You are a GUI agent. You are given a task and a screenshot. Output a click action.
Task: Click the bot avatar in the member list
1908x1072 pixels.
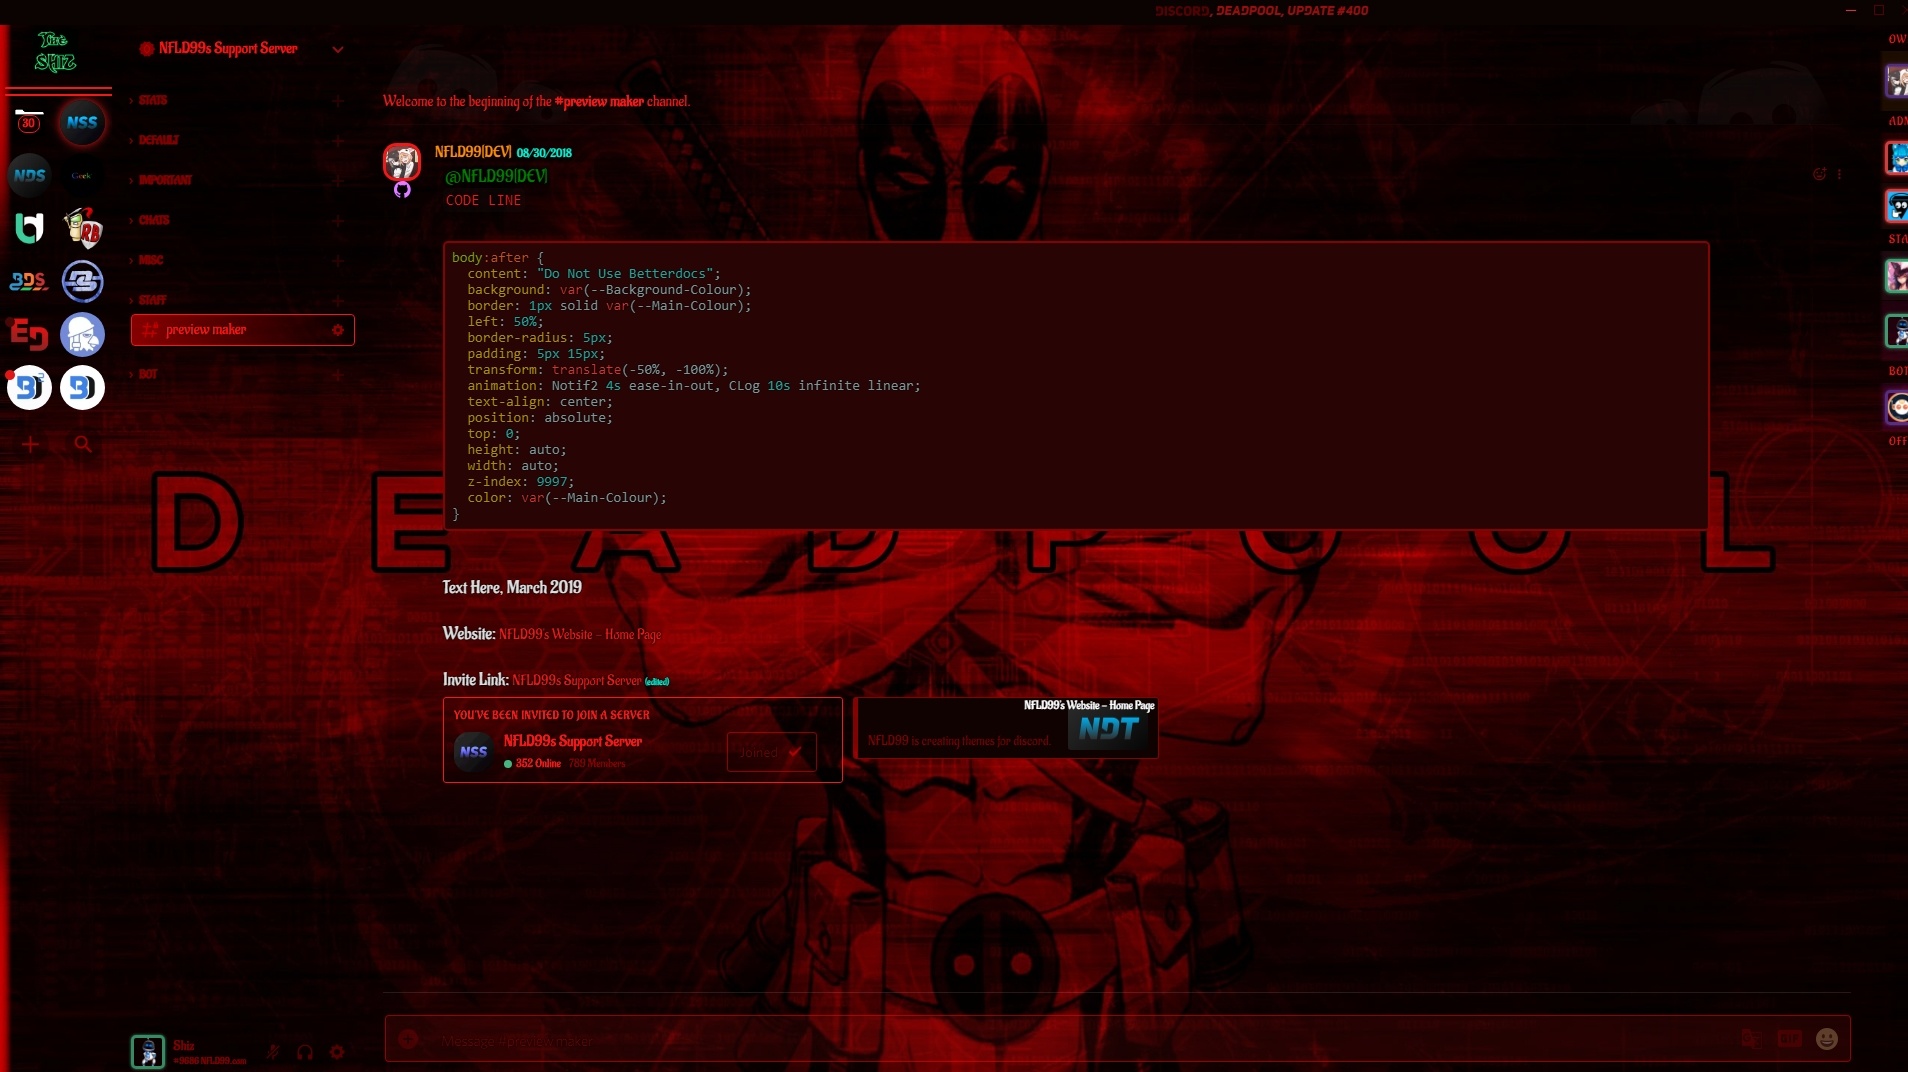click(x=1896, y=407)
